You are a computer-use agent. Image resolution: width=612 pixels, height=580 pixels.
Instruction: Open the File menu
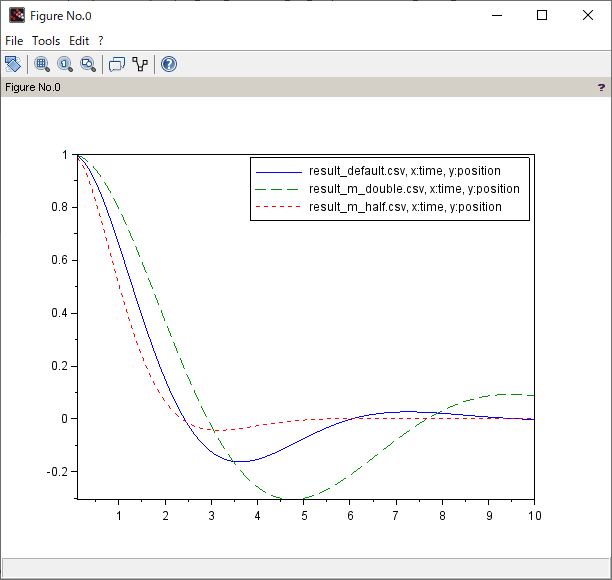tap(14, 41)
